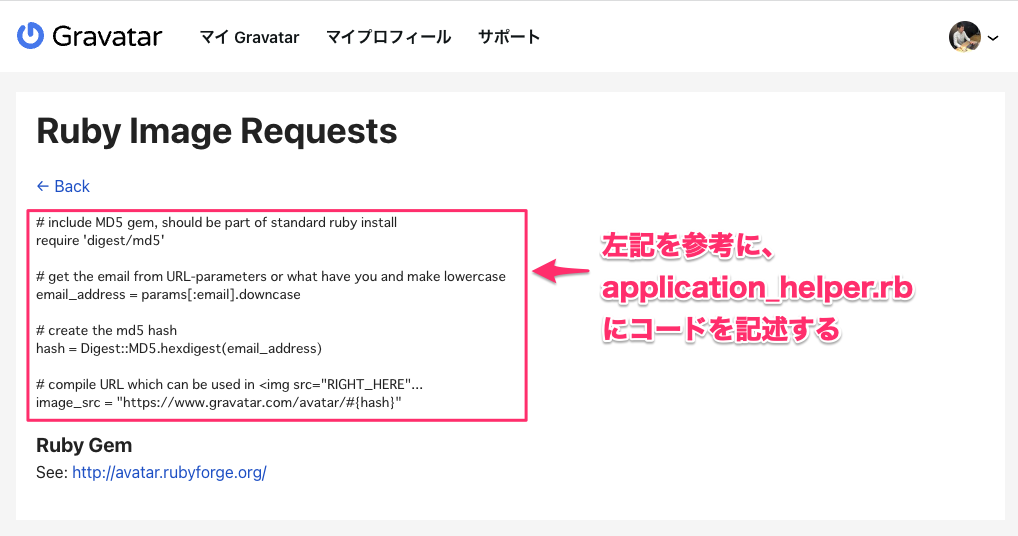The height and width of the screenshot is (536, 1018).
Task: Click the '# include MD5 gem' comment line
Action: pyautogui.click(x=216, y=223)
